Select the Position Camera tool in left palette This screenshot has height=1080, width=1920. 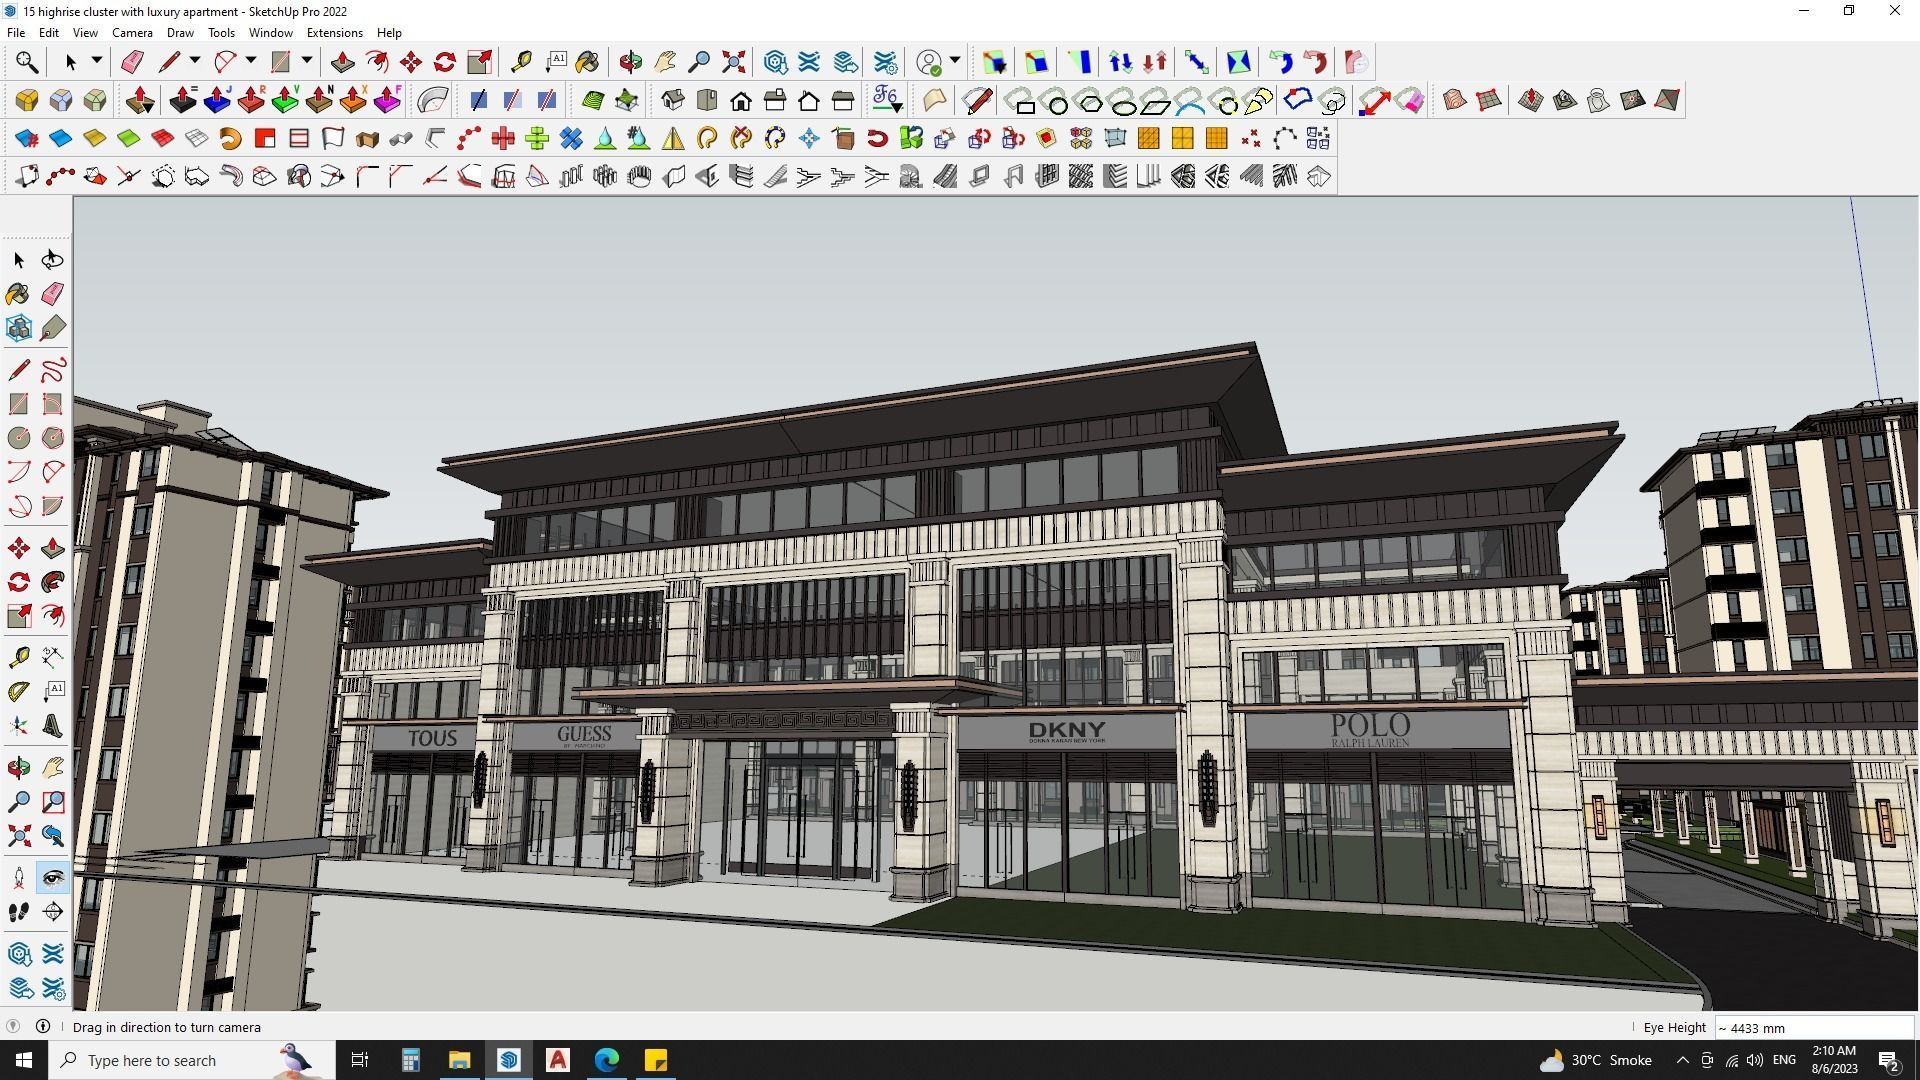pyautogui.click(x=19, y=878)
